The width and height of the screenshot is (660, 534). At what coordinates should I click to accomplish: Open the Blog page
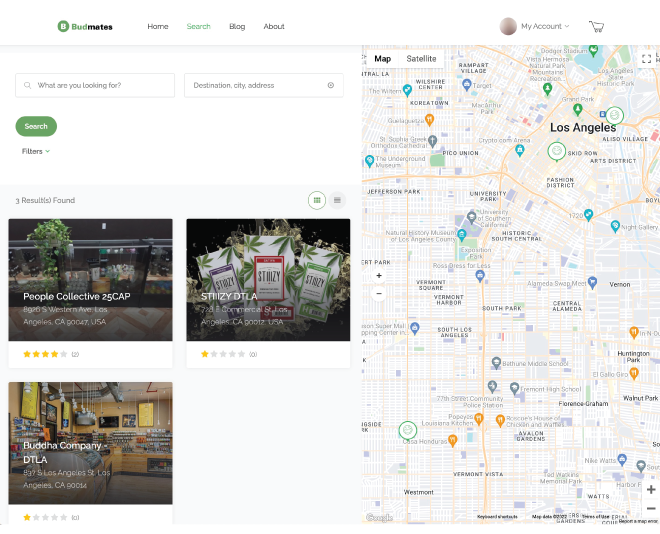pyautogui.click(x=237, y=27)
